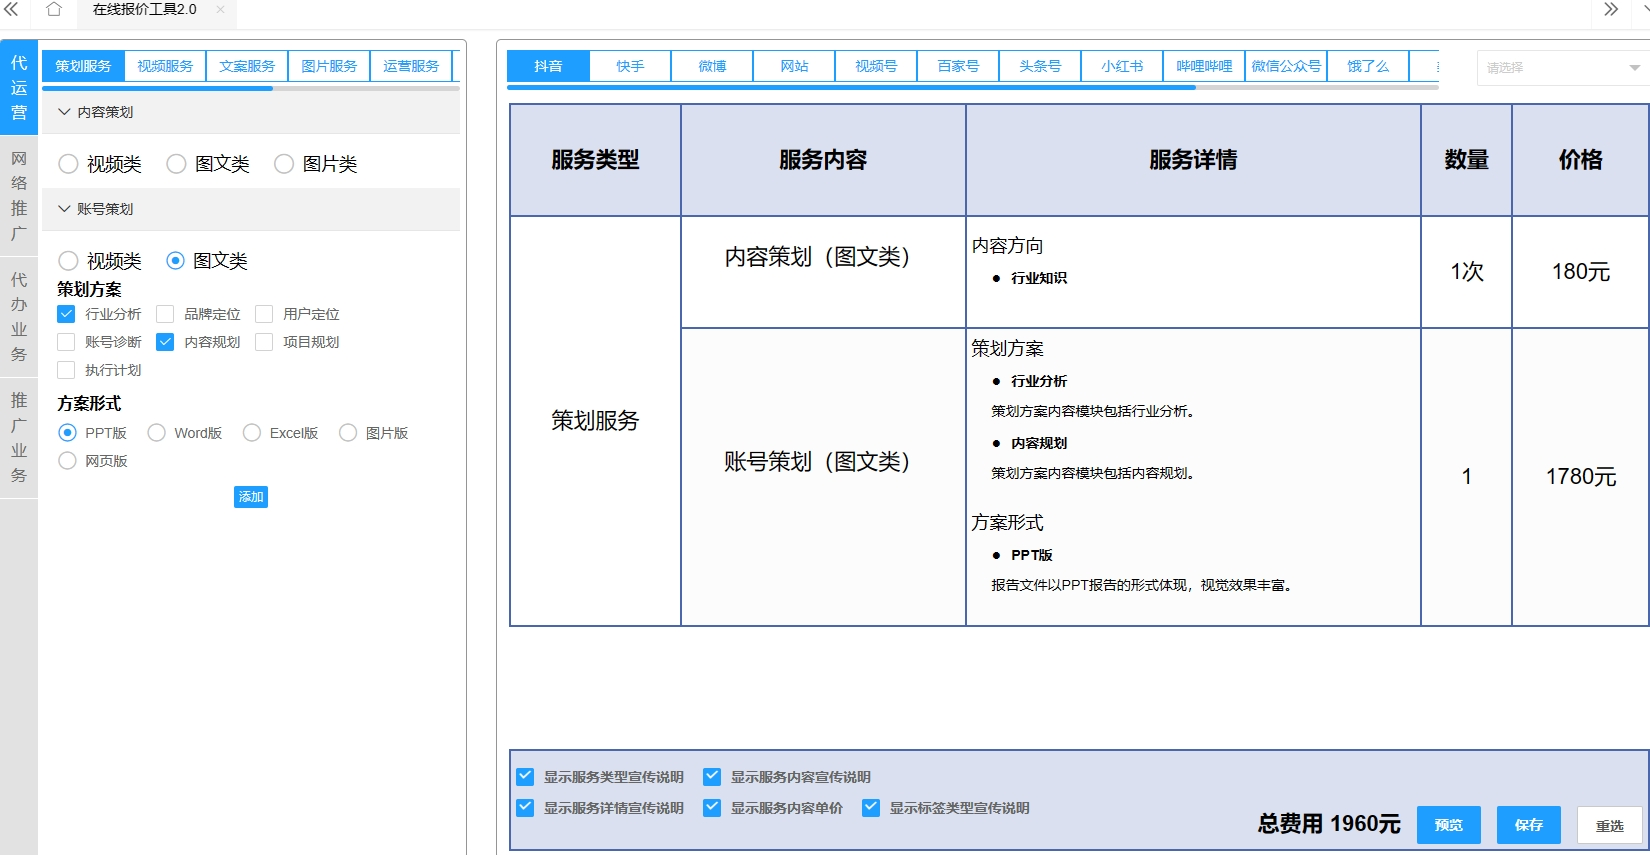Close the 在线报价工具2.0 tab
Image resolution: width=1650 pixels, height=855 pixels.
(220, 10)
